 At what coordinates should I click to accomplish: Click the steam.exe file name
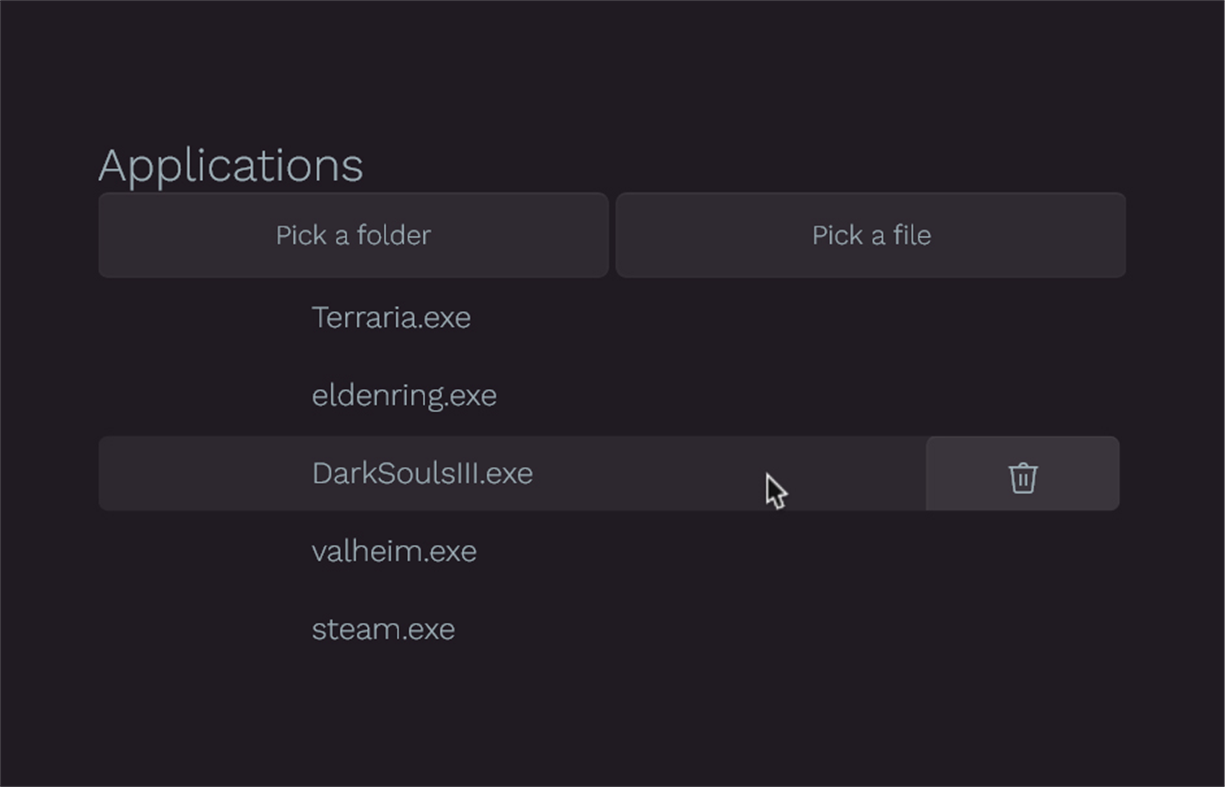point(383,630)
